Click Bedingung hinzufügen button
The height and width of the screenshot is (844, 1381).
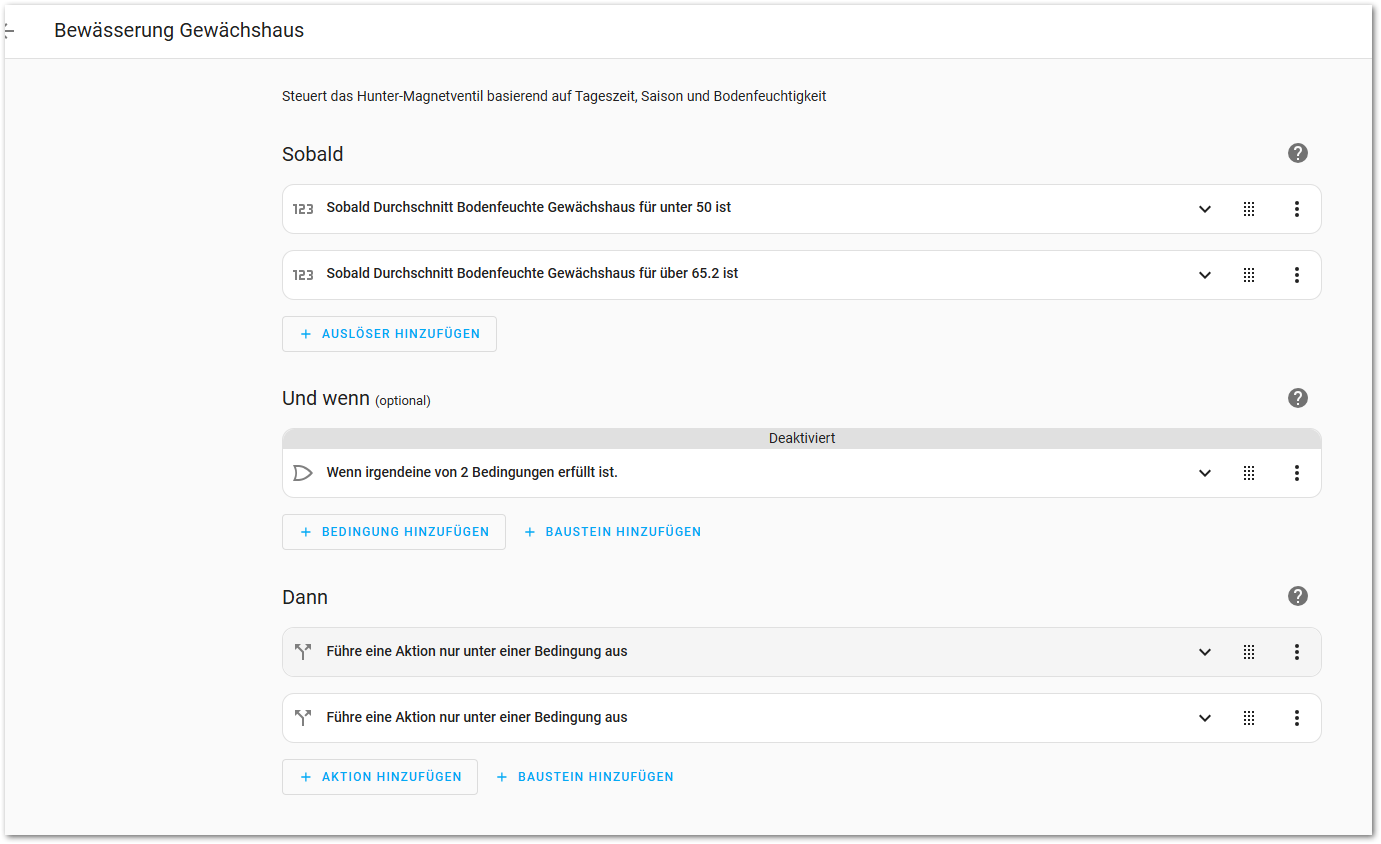(x=394, y=532)
